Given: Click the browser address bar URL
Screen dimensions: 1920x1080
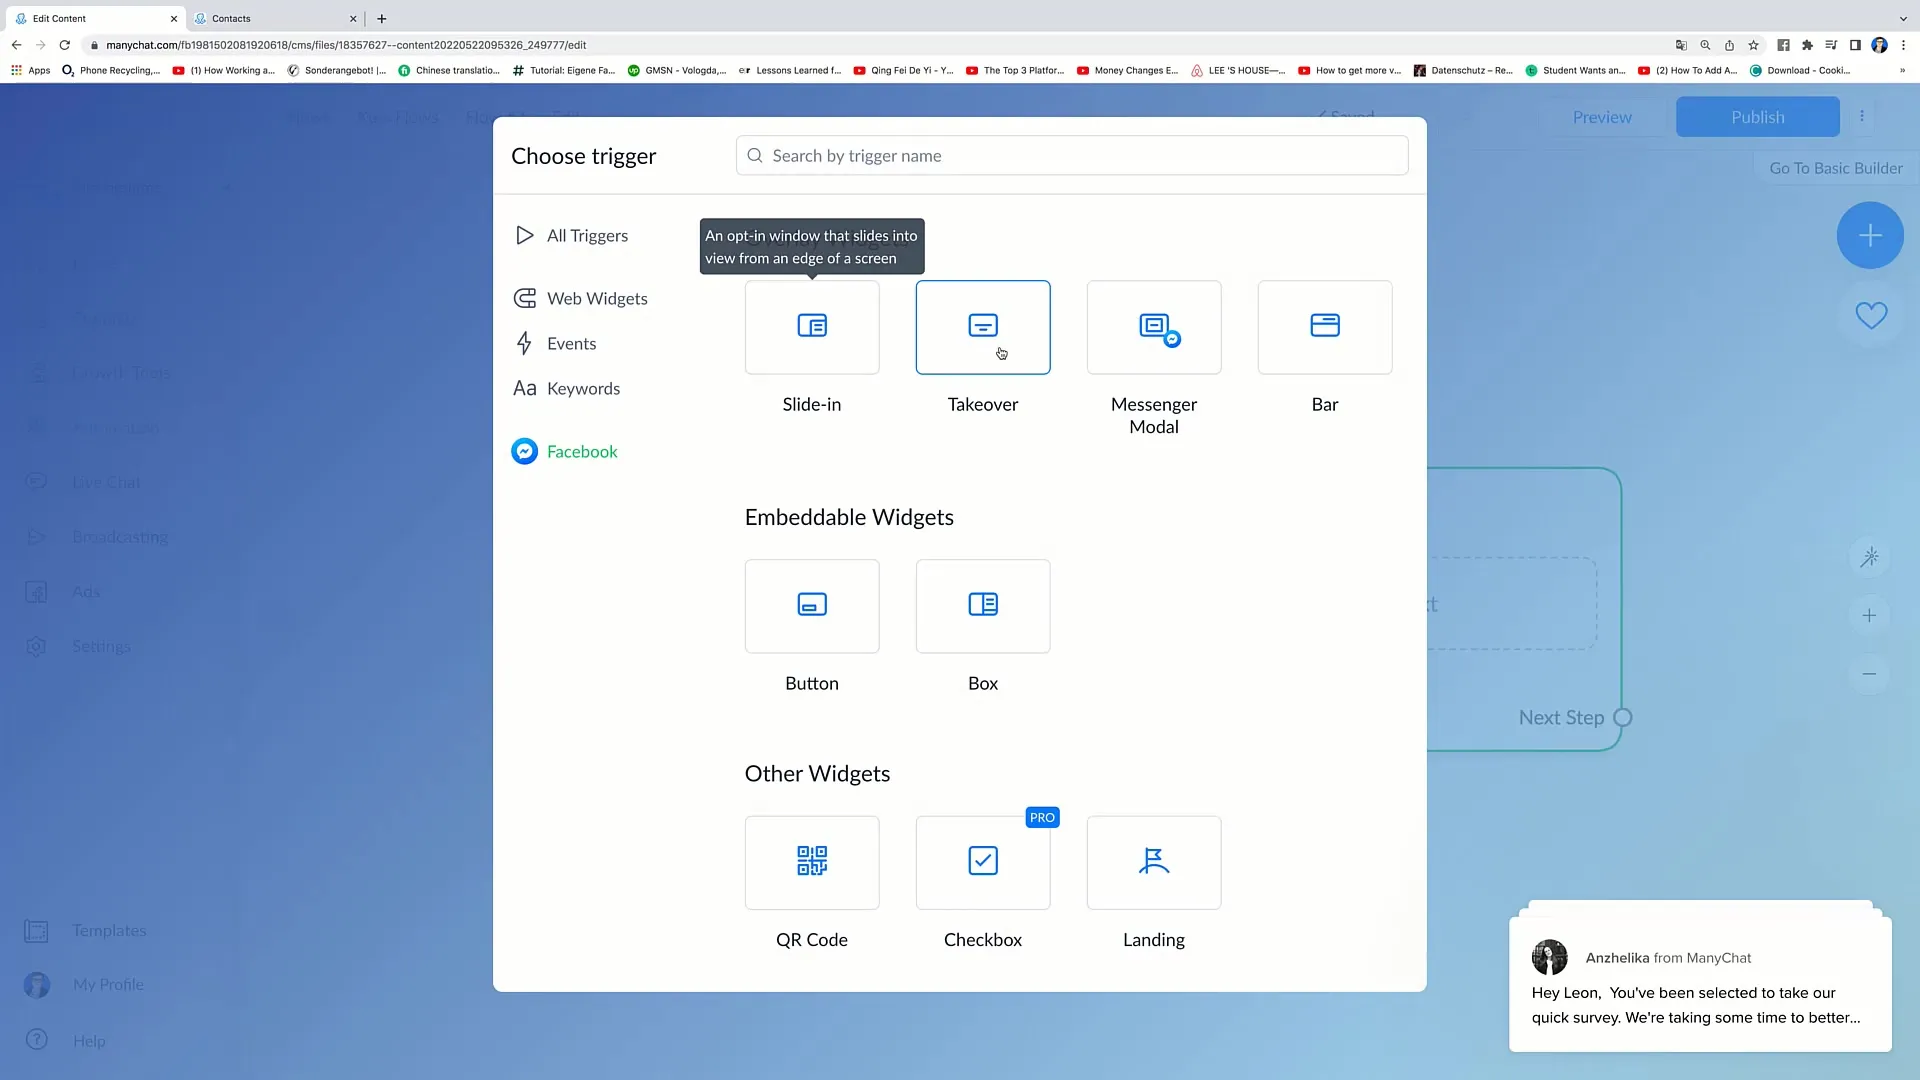Looking at the screenshot, I should click(x=346, y=45).
